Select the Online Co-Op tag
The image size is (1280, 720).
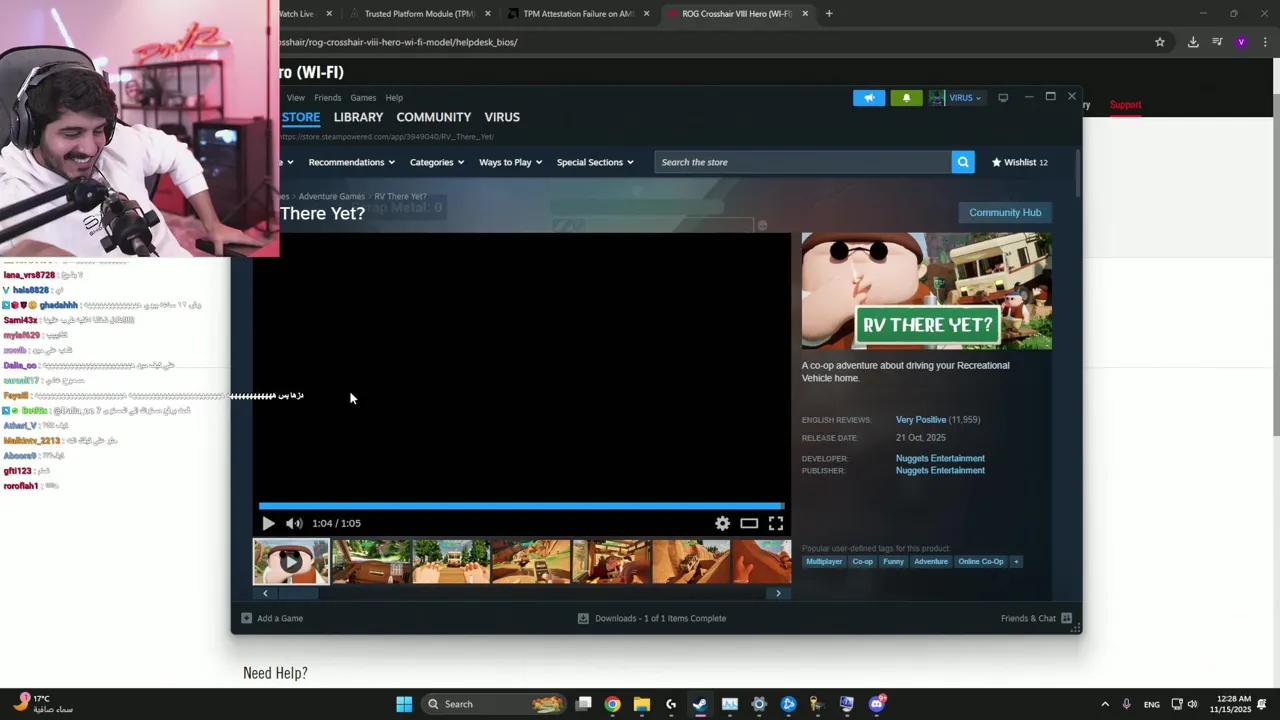(x=980, y=562)
